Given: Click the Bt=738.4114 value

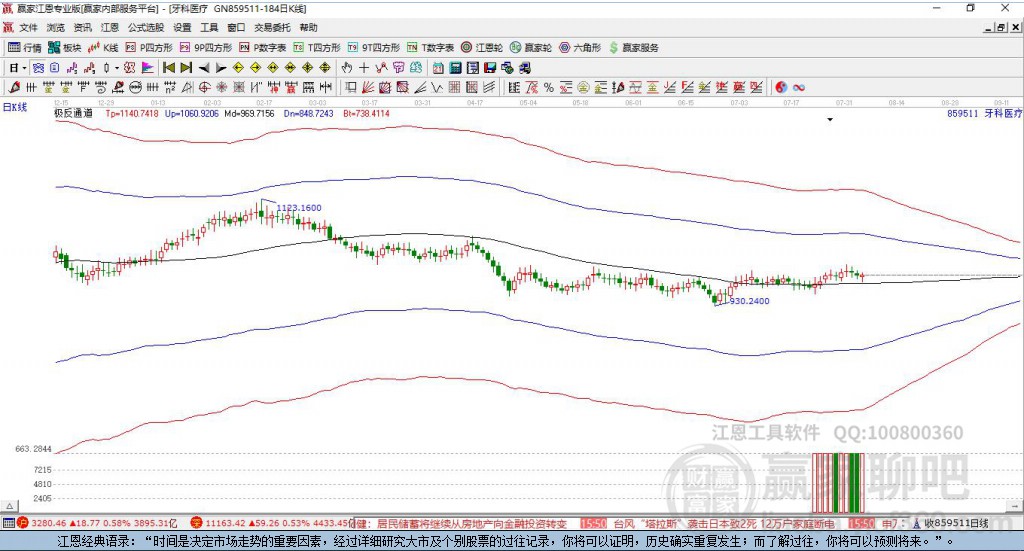Looking at the screenshot, I should pyautogui.click(x=366, y=114).
